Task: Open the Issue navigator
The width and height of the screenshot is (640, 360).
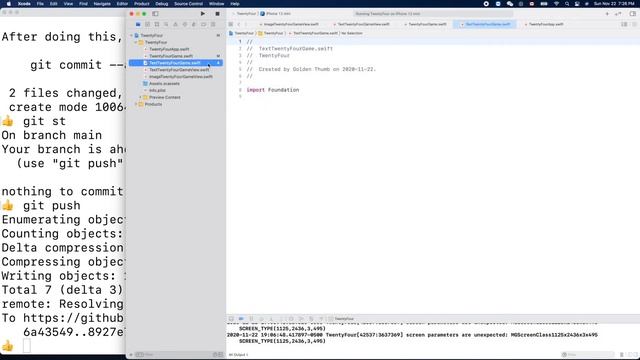Action: click(x=176, y=24)
